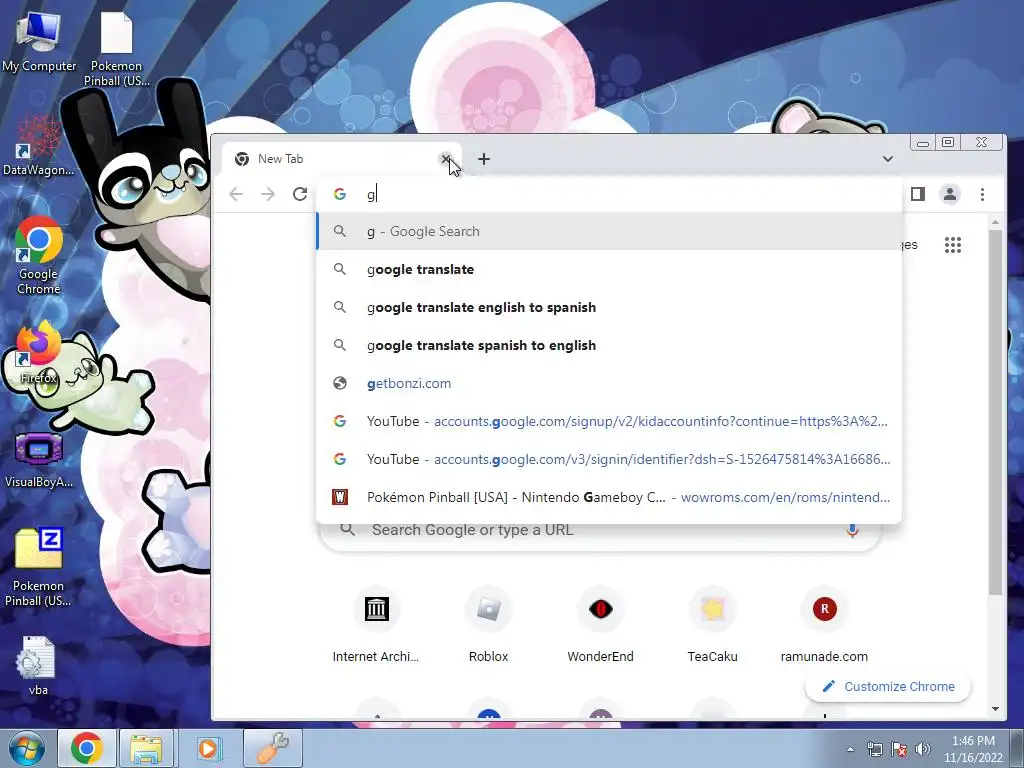
Task: Go forward with the forward arrow
Action: click(x=268, y=194)
